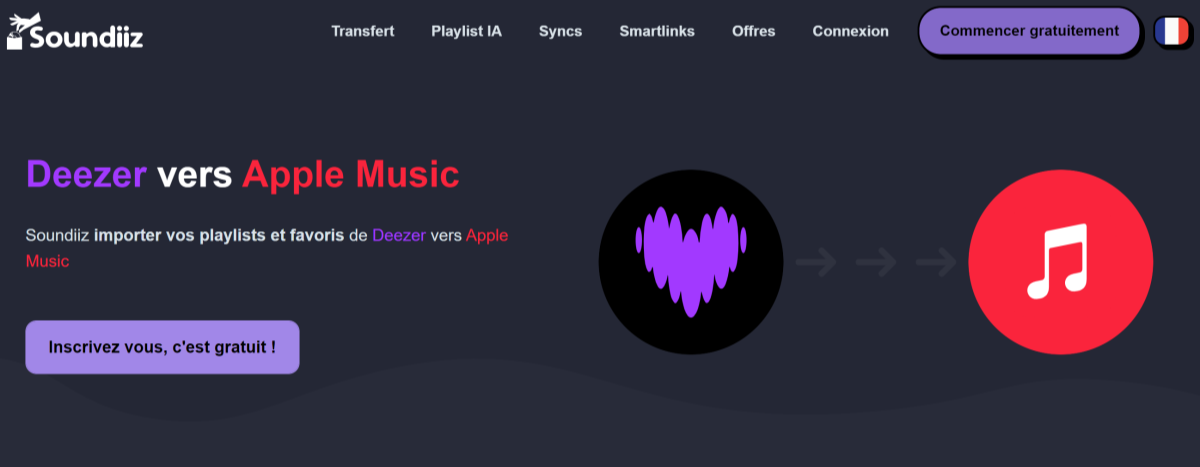Screen dimensions: 1200x467
Task: Click the Commencer gratuitement button
Action: coord(1029,31)
